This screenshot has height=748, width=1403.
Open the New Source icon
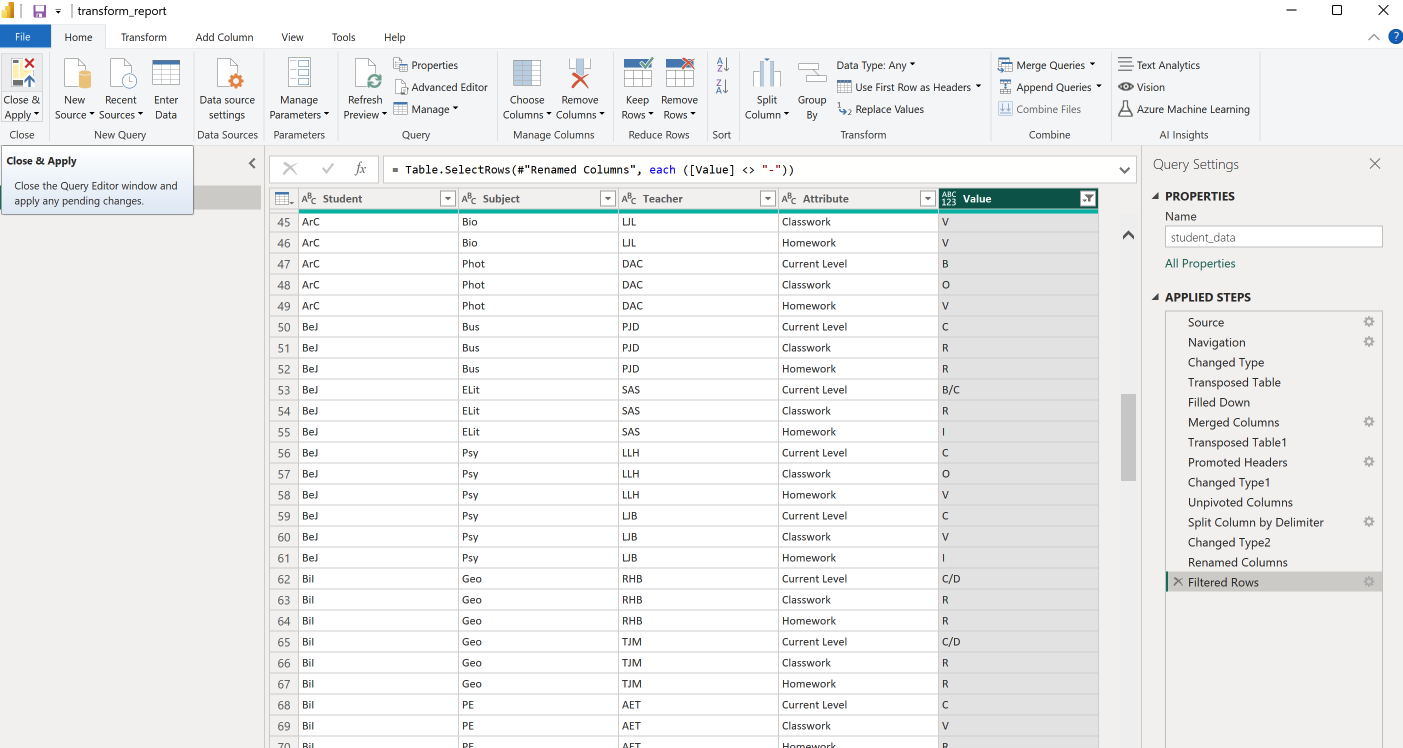(77, 74)
